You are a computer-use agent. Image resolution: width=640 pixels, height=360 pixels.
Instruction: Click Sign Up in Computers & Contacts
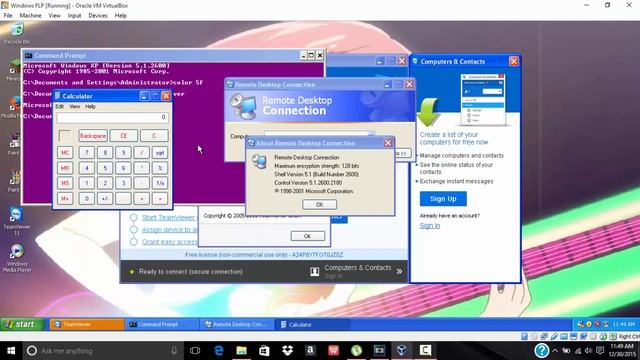[x=443, y=199]
